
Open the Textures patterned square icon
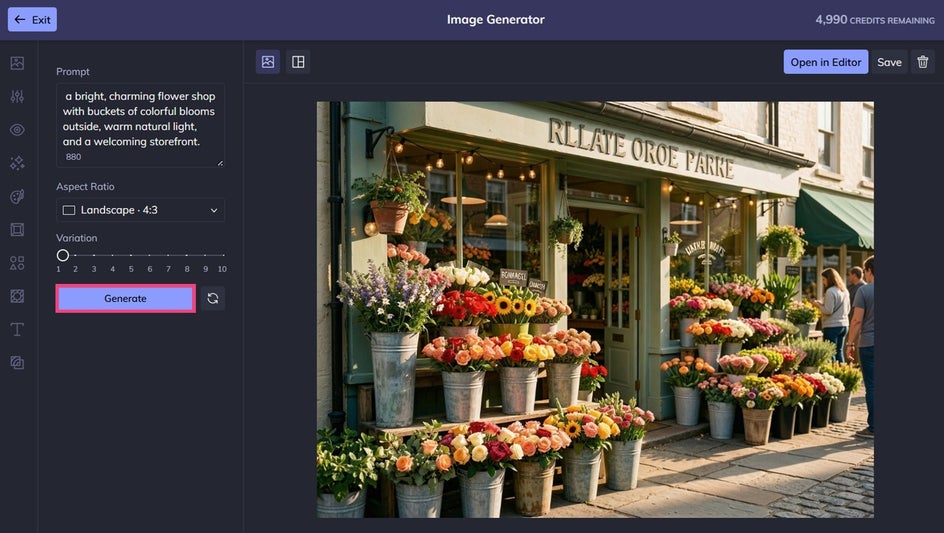pyautogui.click(x=17, y=296)
